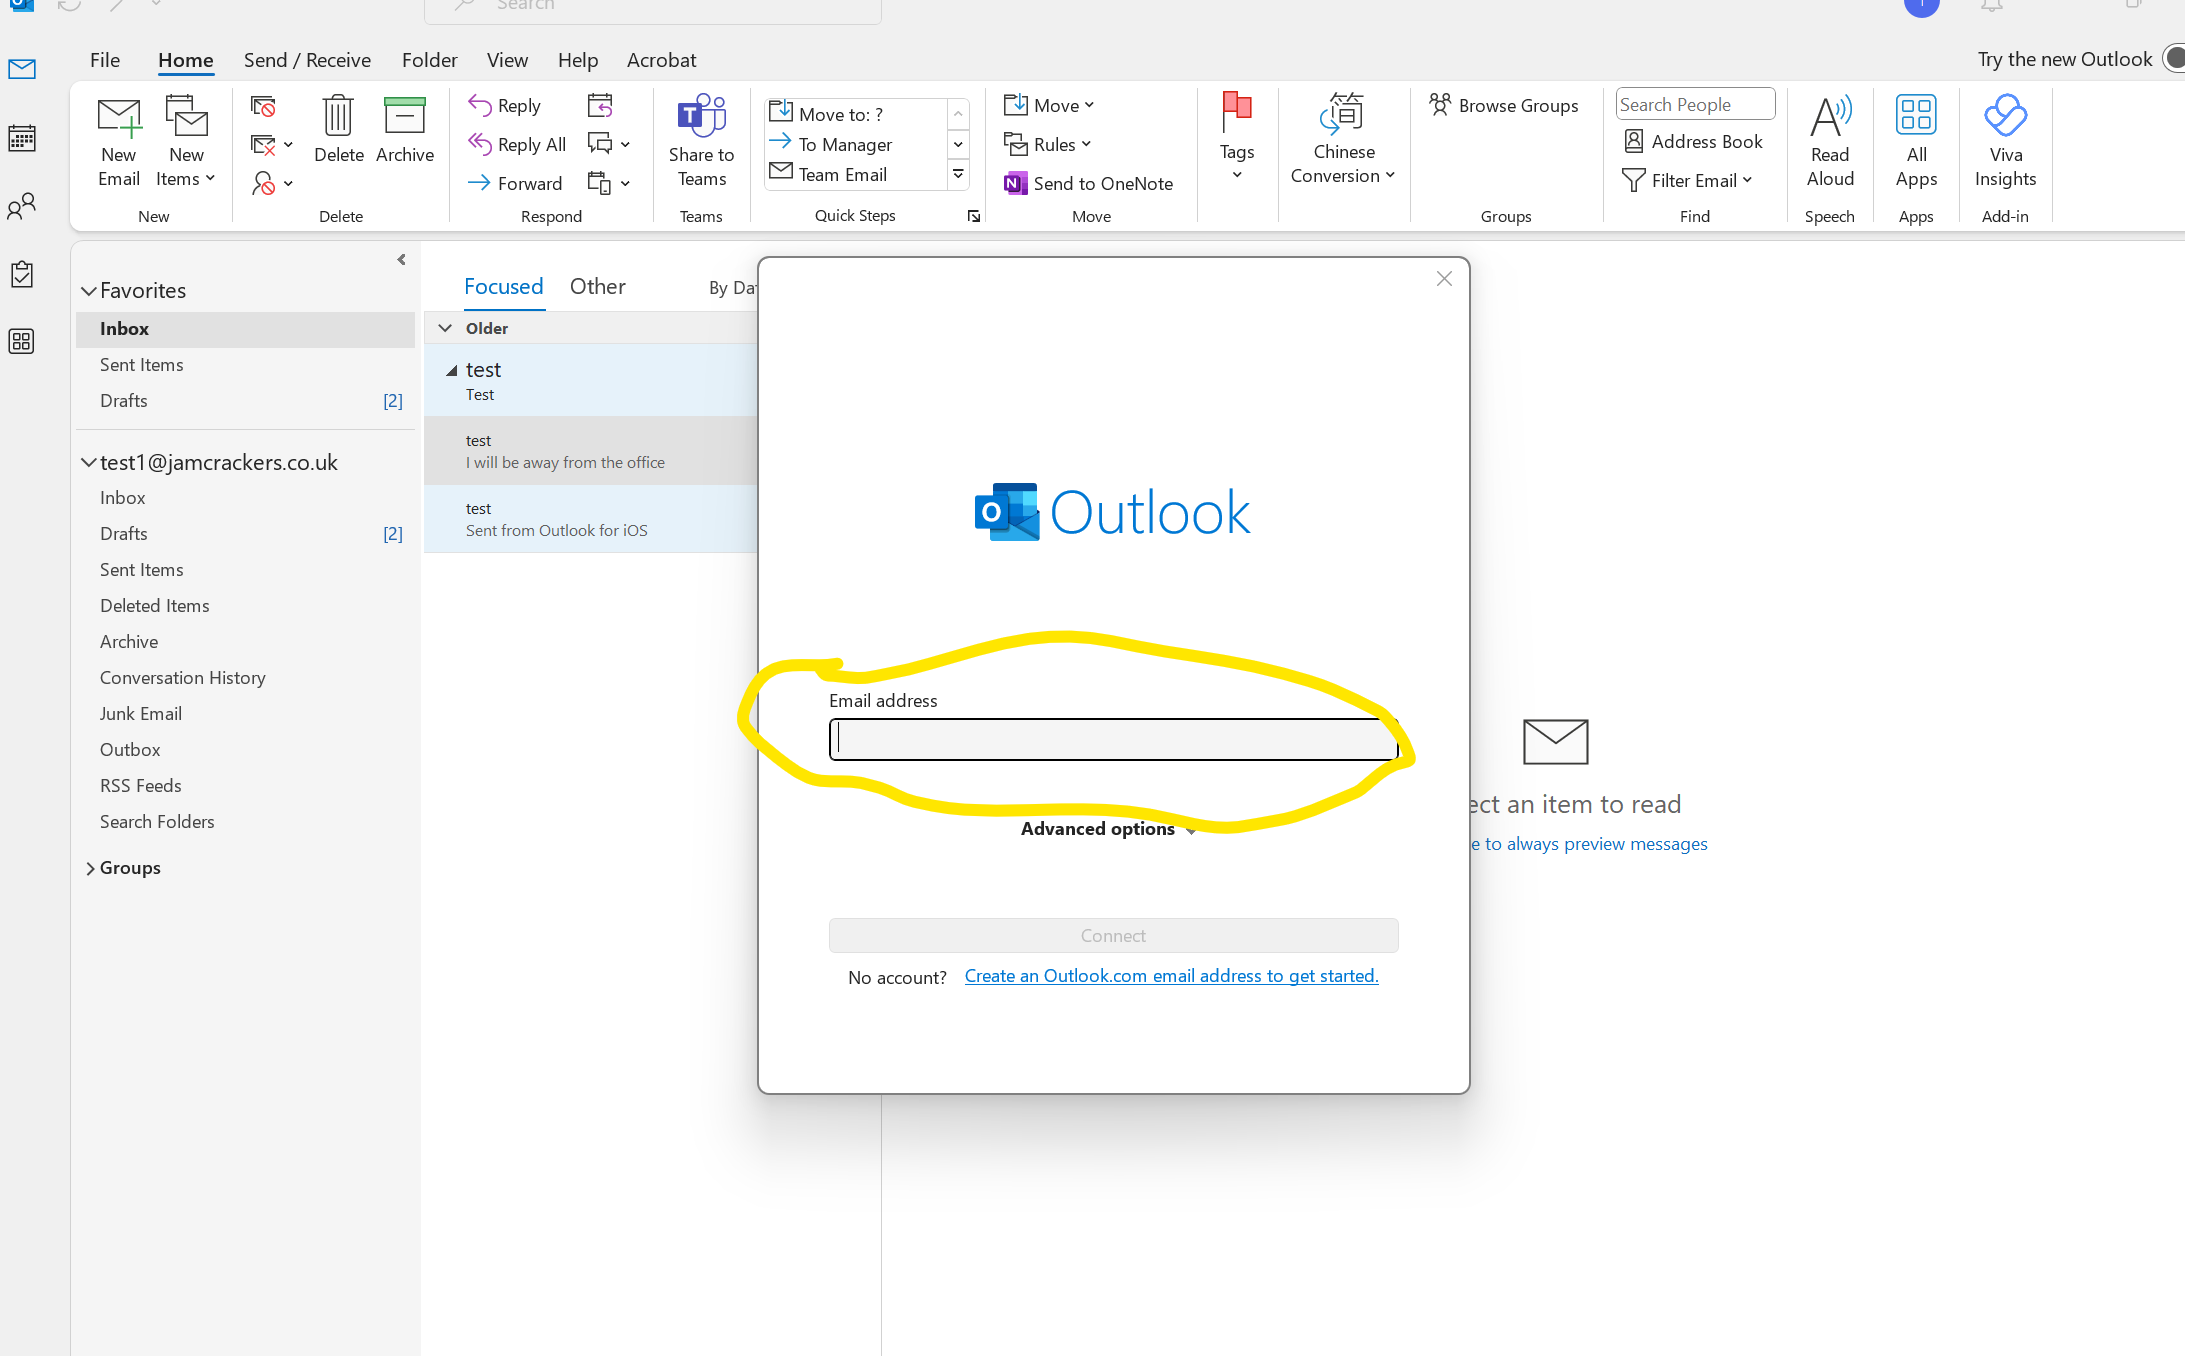The image size is (2185, 1356).
Task: Open the Address Book
Action: [x=1694, y=141]
